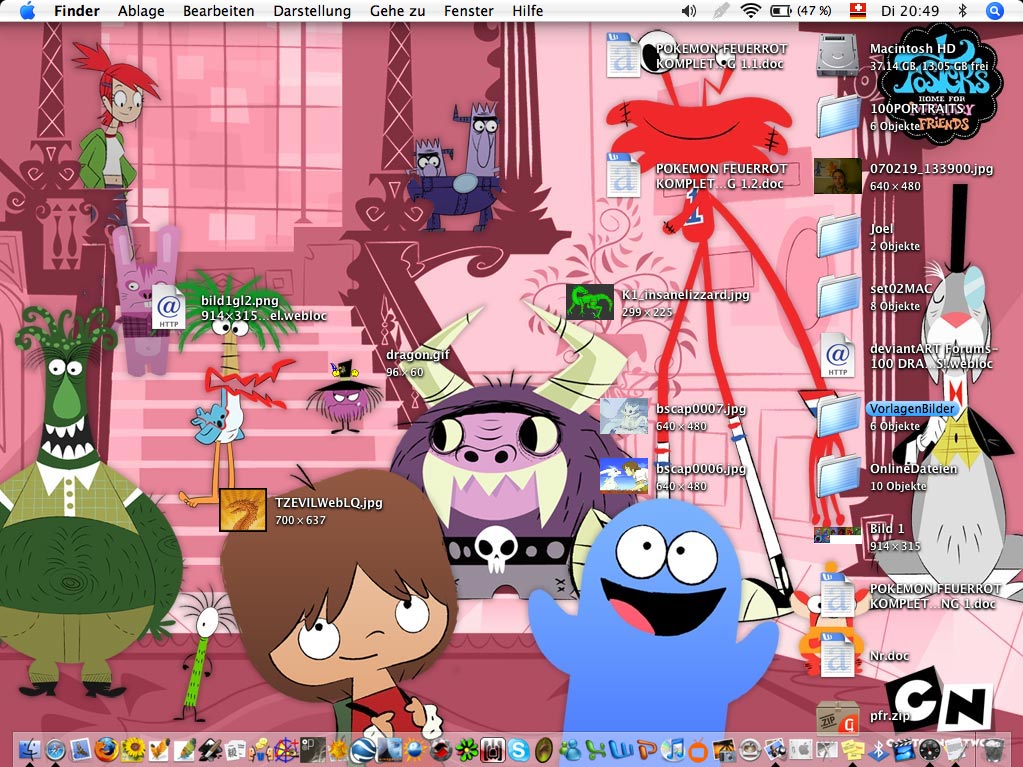1023x767 pixels.
Task: Click the Spotlight search icon
Action: click(x=994, y=11)
